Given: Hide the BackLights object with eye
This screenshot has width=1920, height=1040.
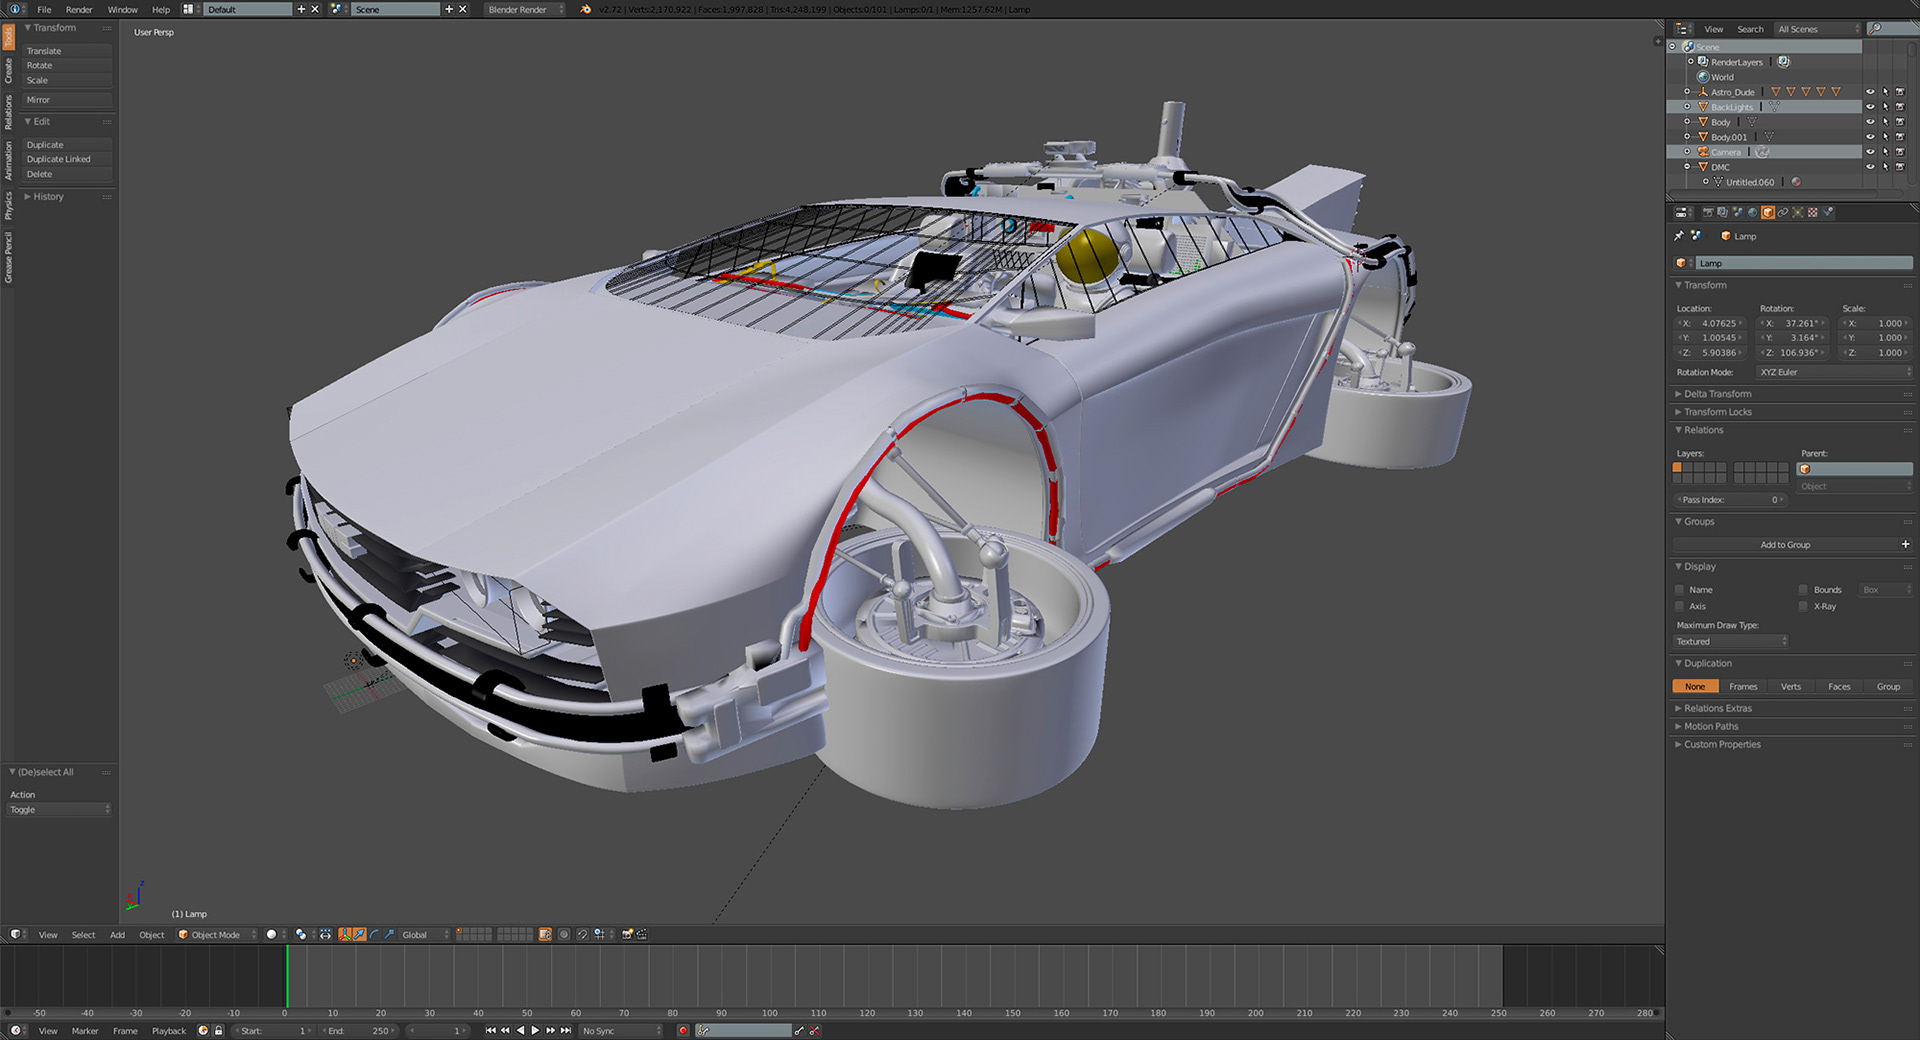Looking at the screenshot, I should click(x=1870, y=107).
